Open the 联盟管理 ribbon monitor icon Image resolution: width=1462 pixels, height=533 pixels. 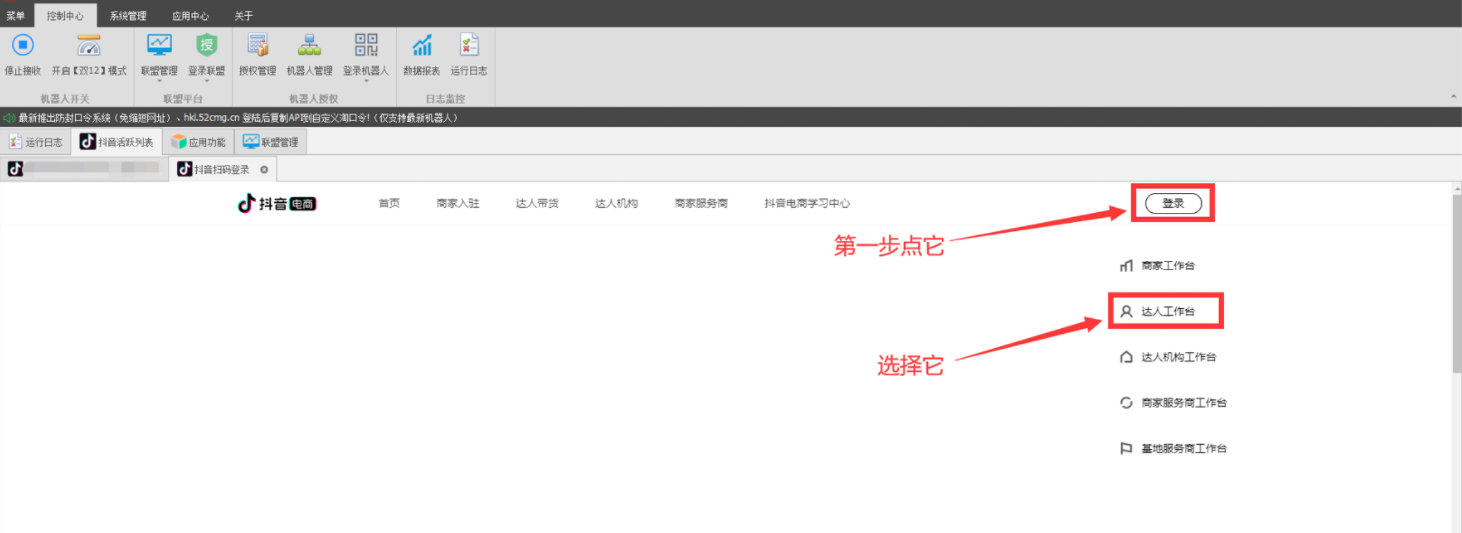(159, 45)
